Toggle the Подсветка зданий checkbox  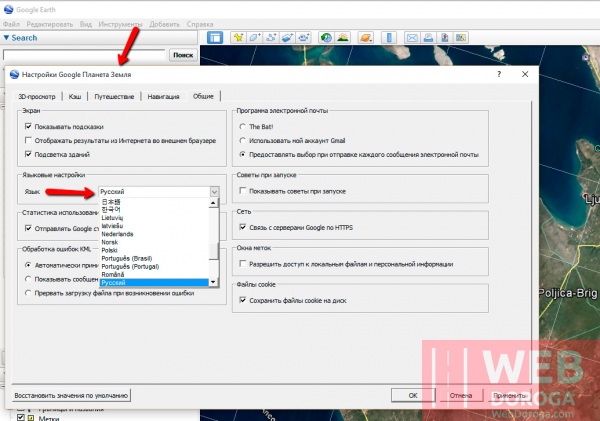click(x=28, y=154)
